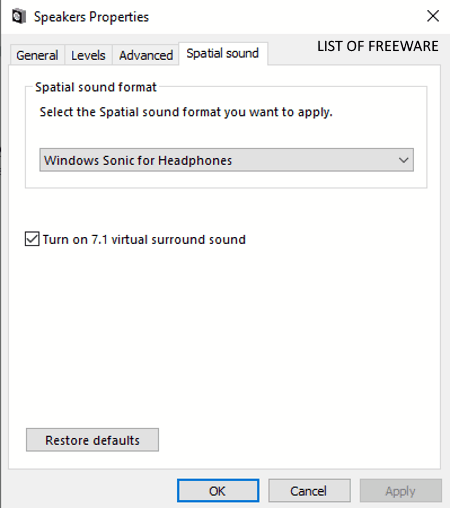This screenshot has height=508, width=450.
Task: Cancel the Speakers Properties changes
Action: 309,491
